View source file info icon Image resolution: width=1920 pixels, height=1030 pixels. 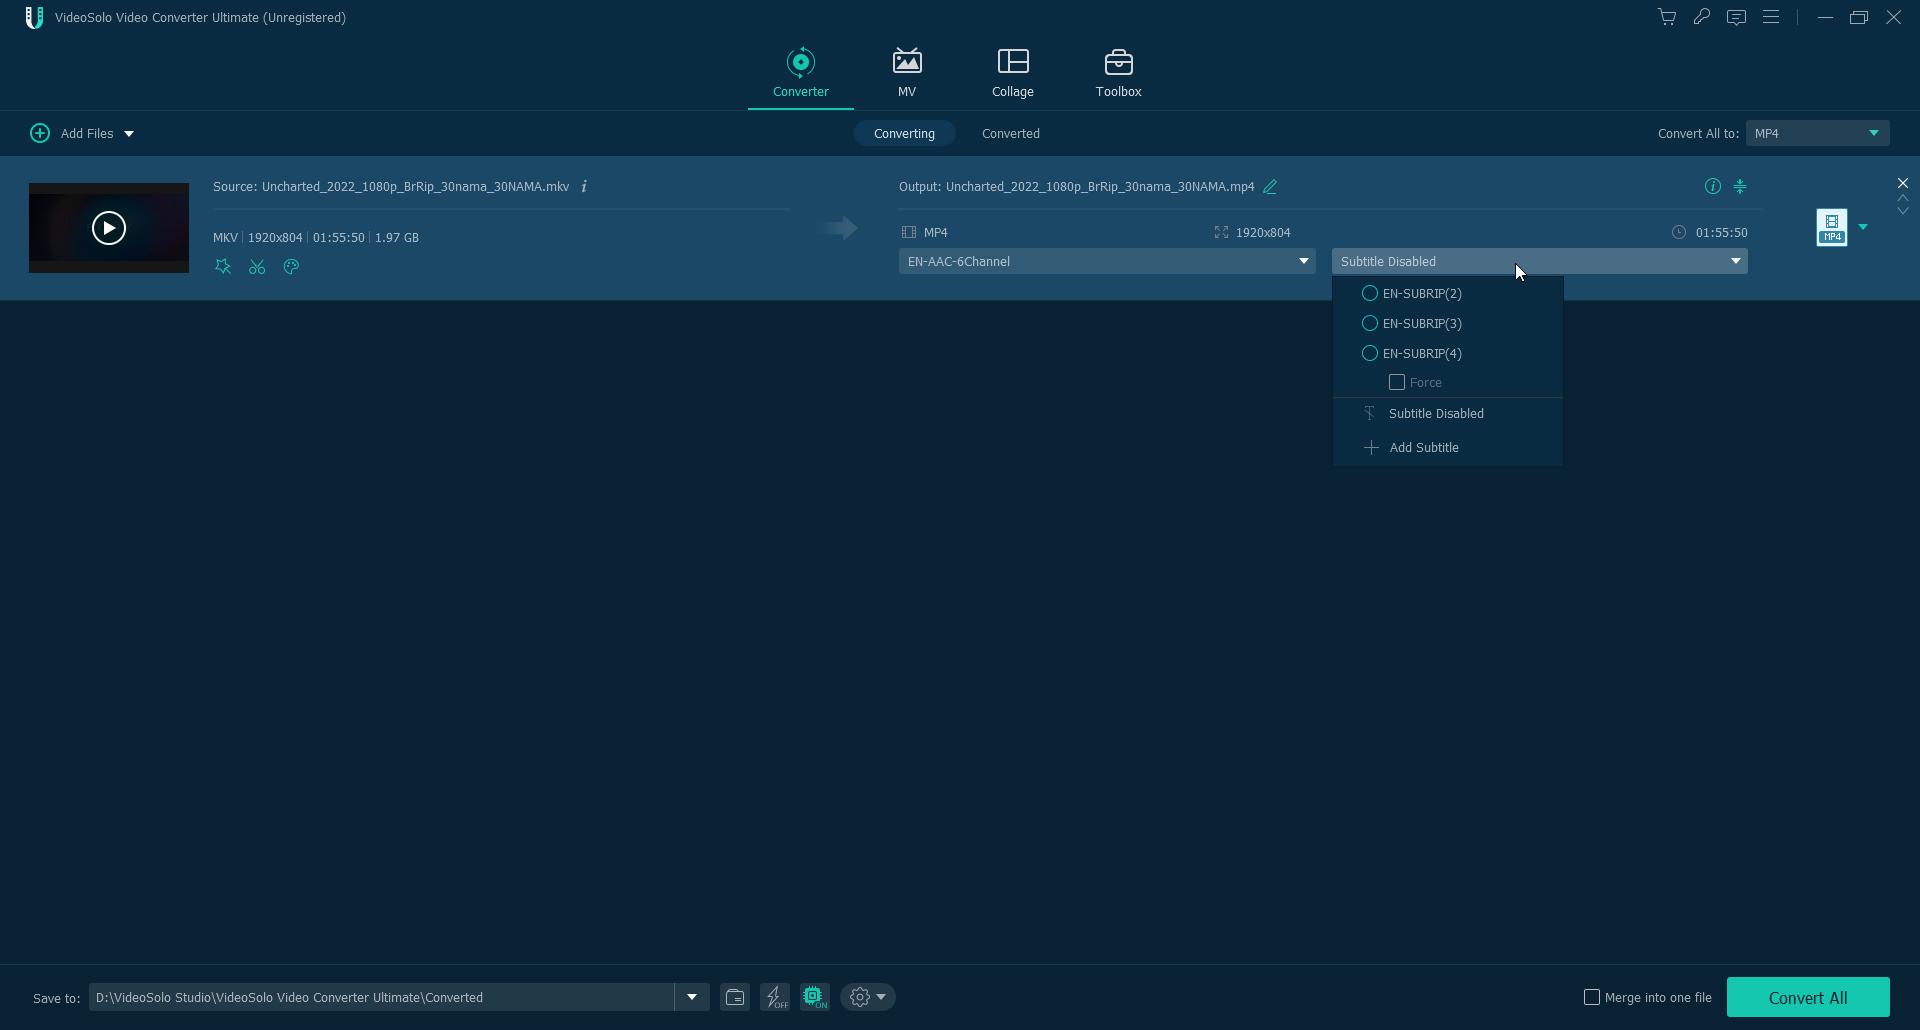[x=584, y=186]
